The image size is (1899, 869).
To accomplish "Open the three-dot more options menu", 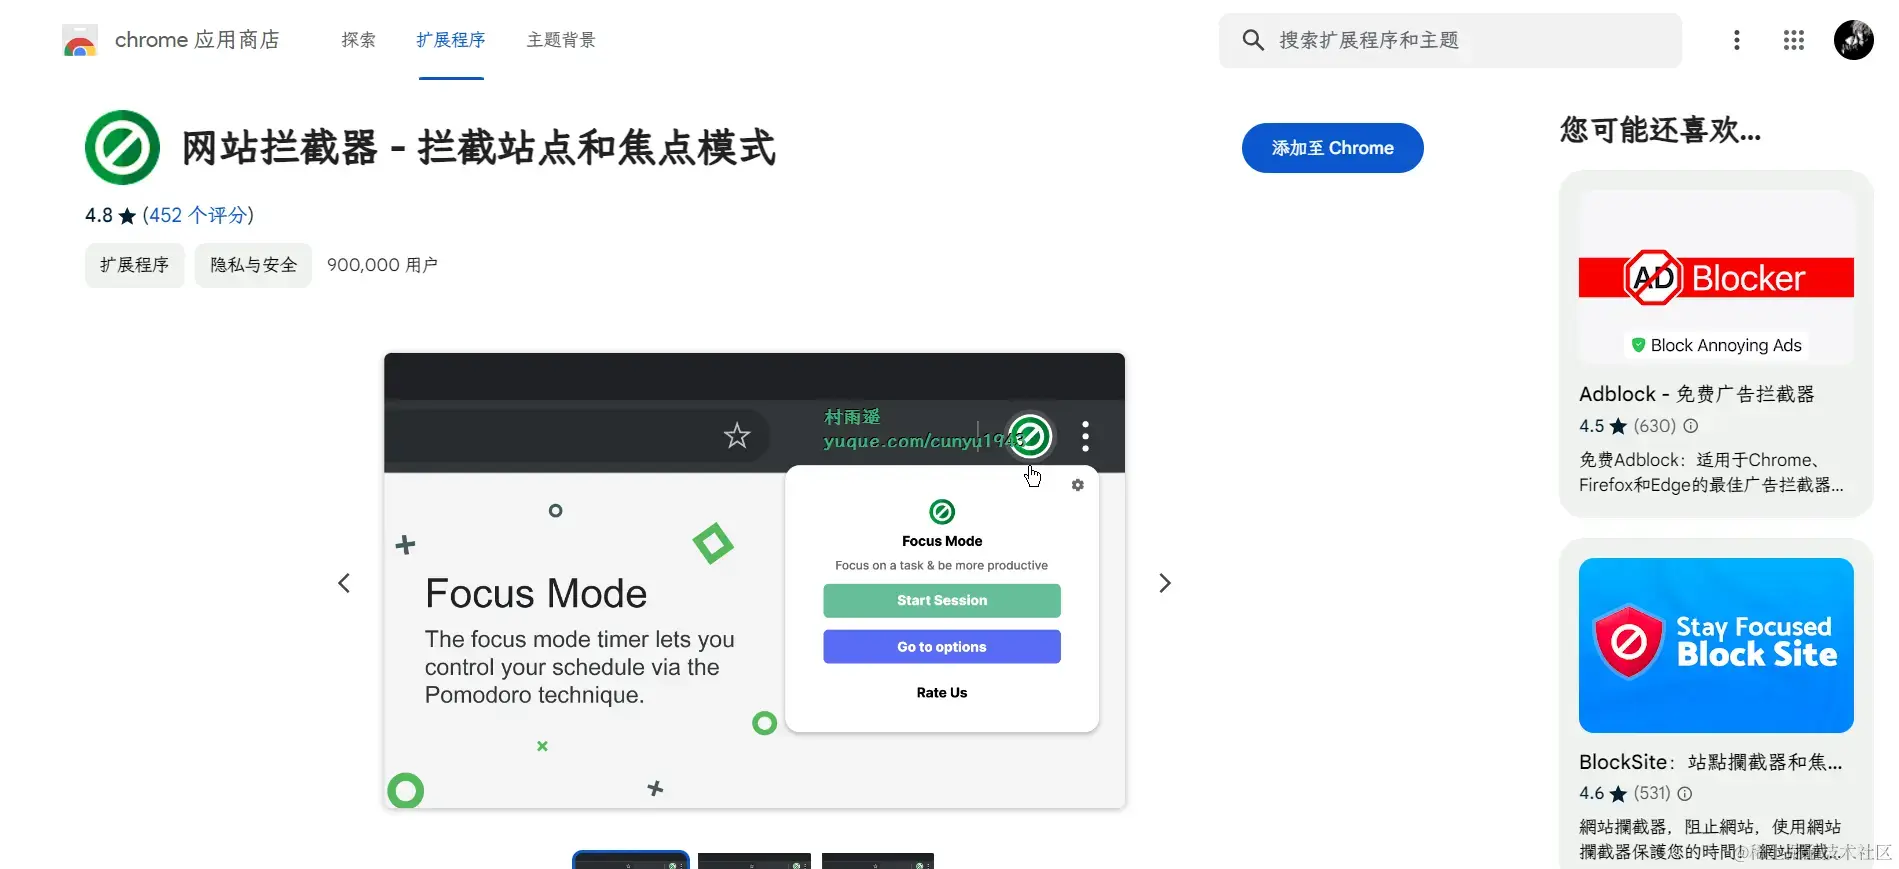I will [x=1737, y=40].
